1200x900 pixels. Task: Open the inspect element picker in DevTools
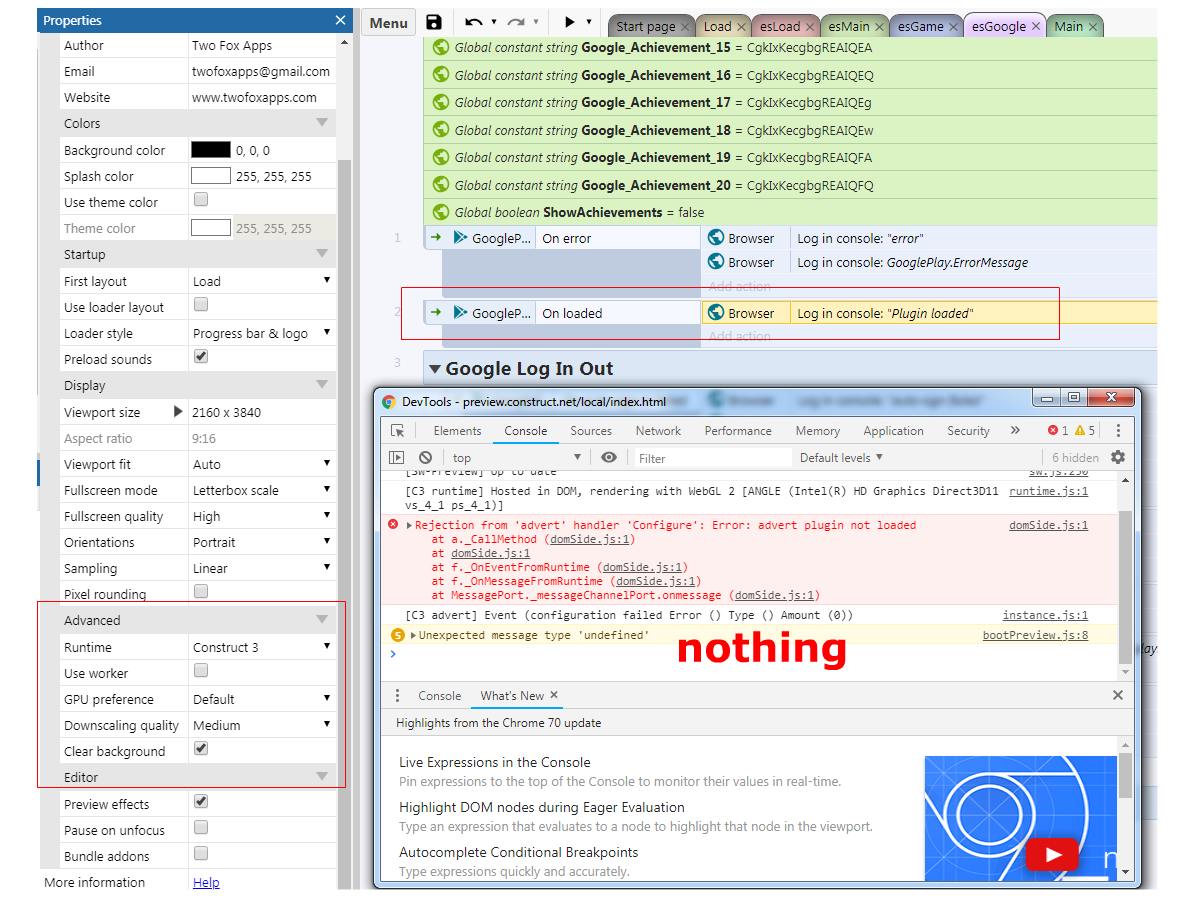[398, 431]
